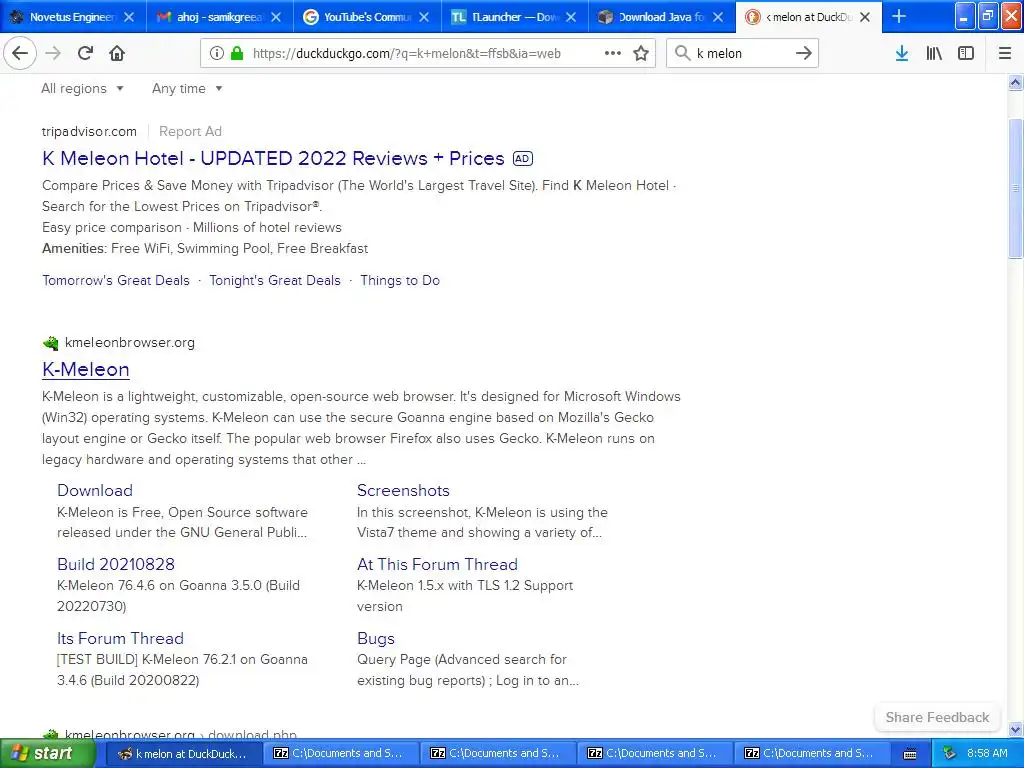
Task: Close the ahoj Gmail tab
Action: tap(276, 17)
